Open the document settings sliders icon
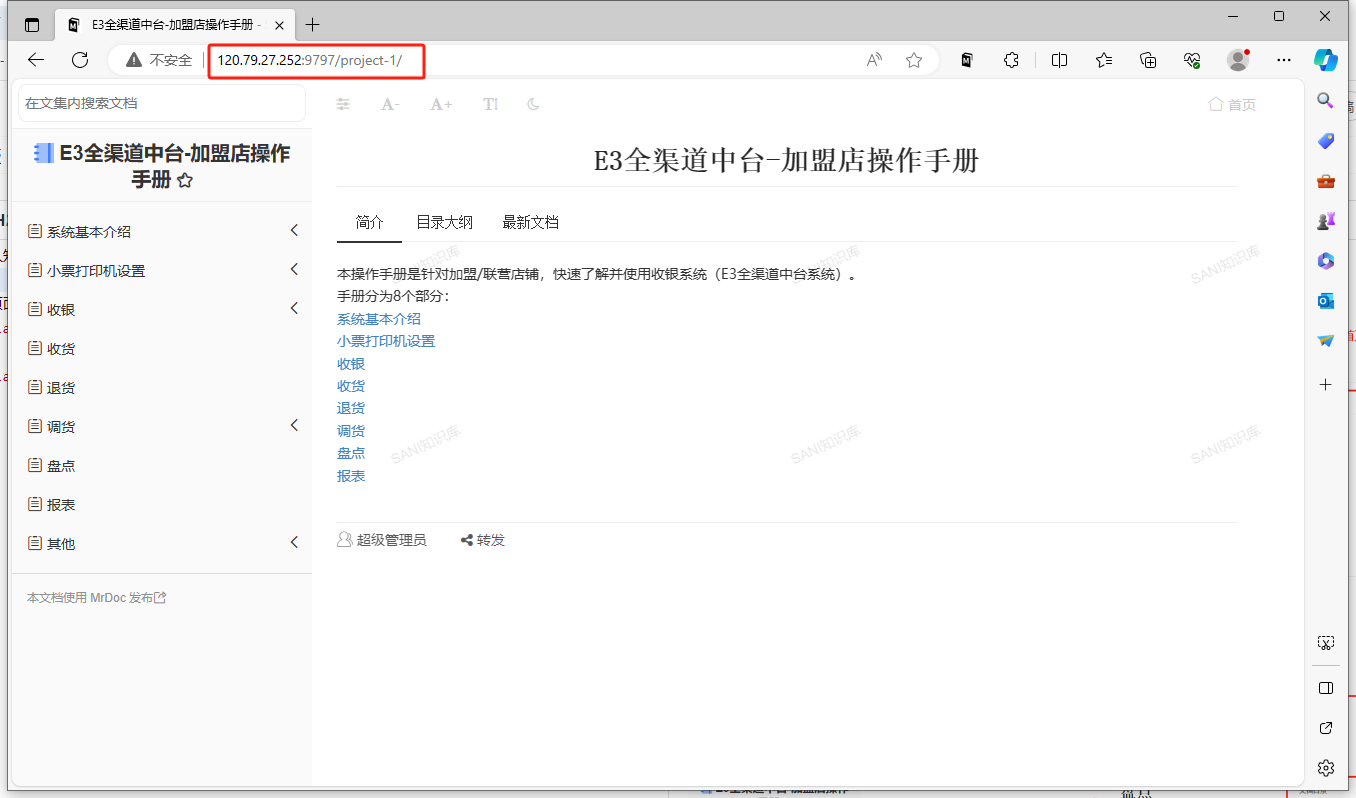Viewport: 1356px width, 798px height. tap(343, 104)
